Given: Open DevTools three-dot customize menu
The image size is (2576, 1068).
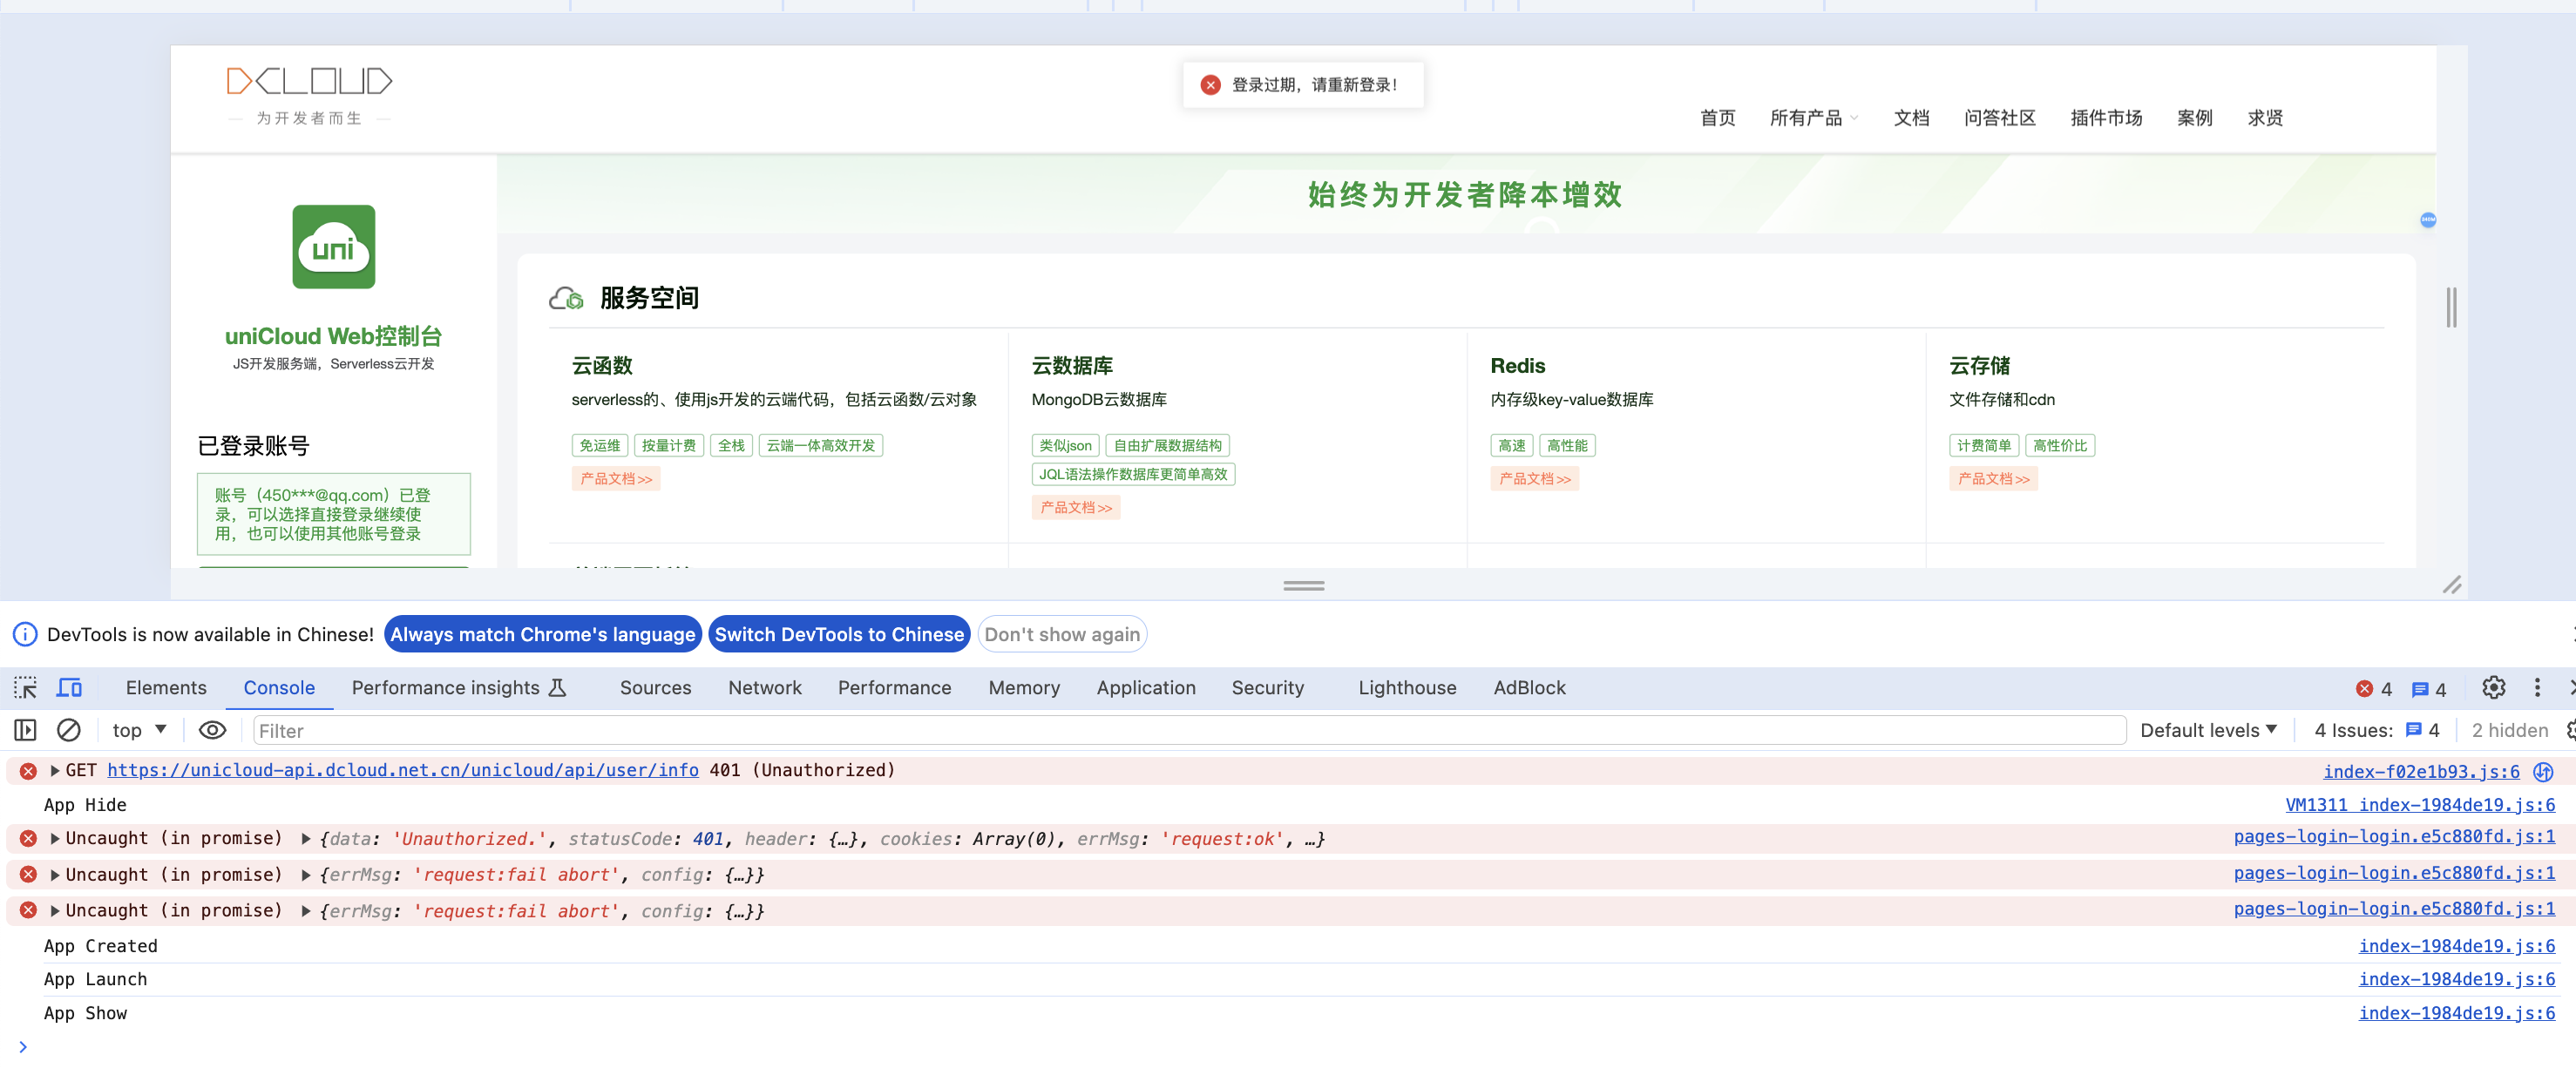Looking at the screenshot, I should tap(2537, 688).
